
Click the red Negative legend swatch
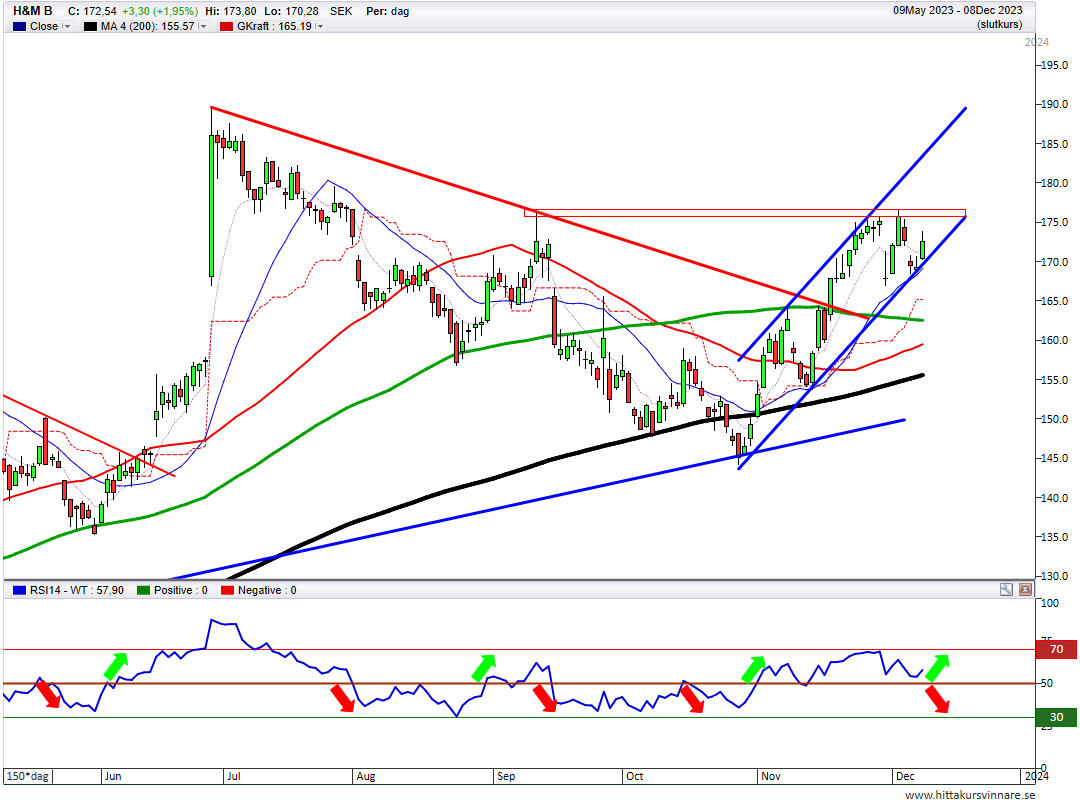pos(228,591)
